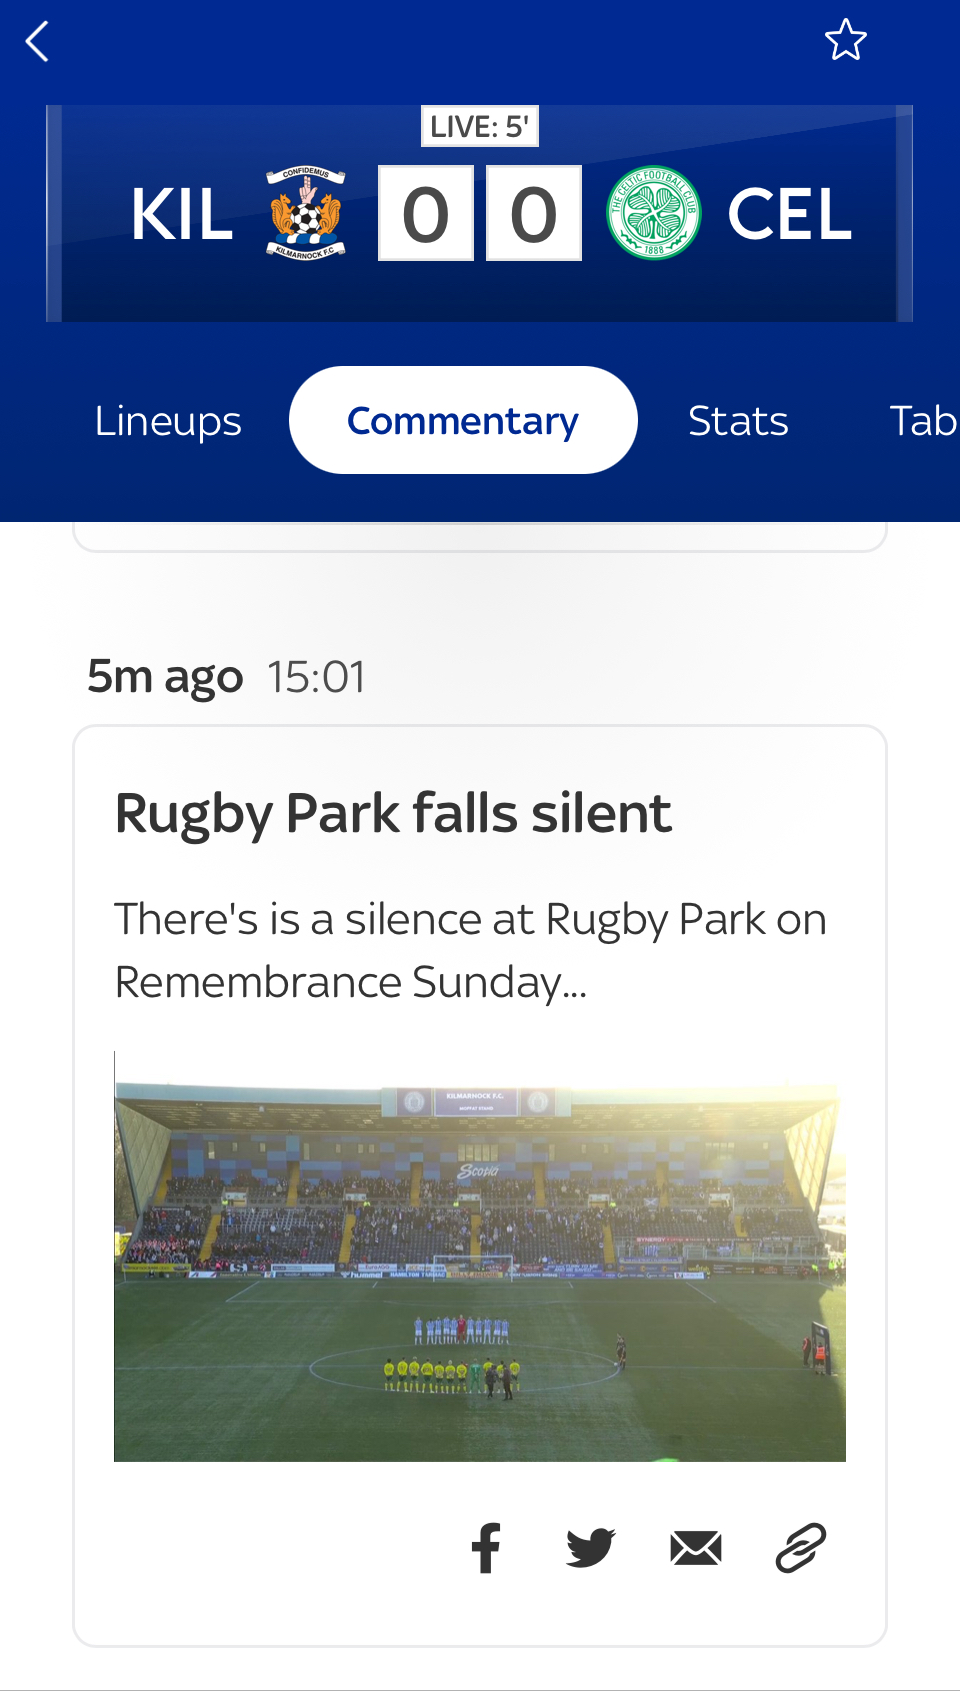
Task: Tap the Kilmarnock club crest
Action: [x=305, y=213]
